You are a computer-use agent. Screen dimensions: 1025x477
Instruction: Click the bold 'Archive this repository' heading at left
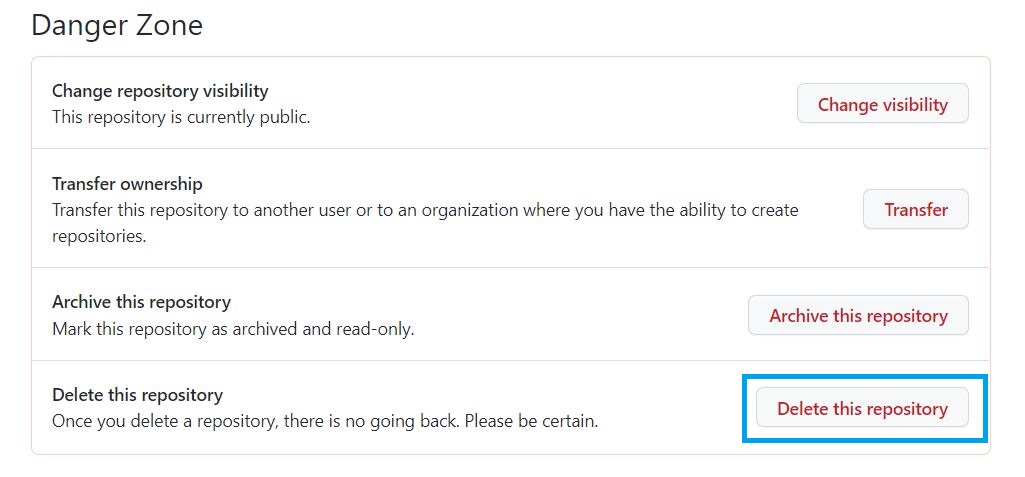(x=141, y=303)
